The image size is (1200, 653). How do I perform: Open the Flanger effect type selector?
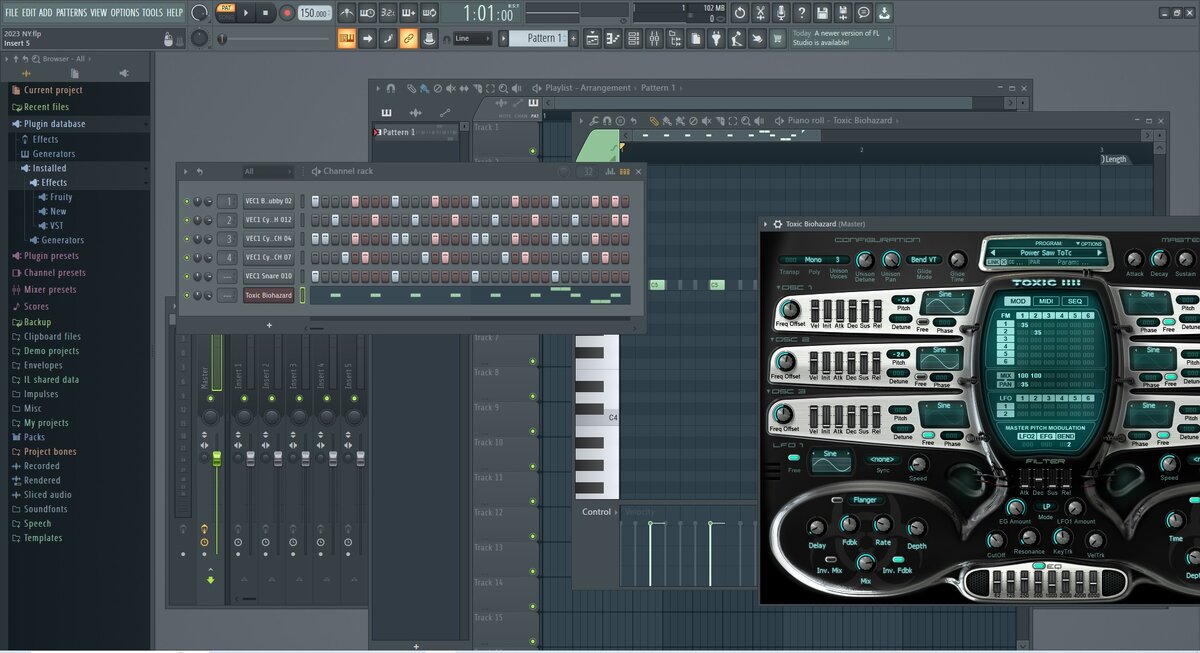(x=865, y=499)
